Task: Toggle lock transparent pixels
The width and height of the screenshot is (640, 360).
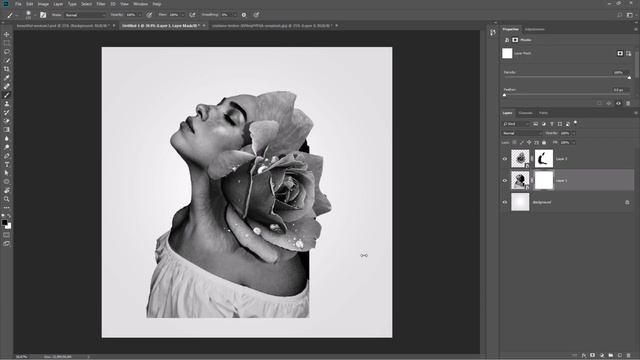Action: click(x=514, y=142)
